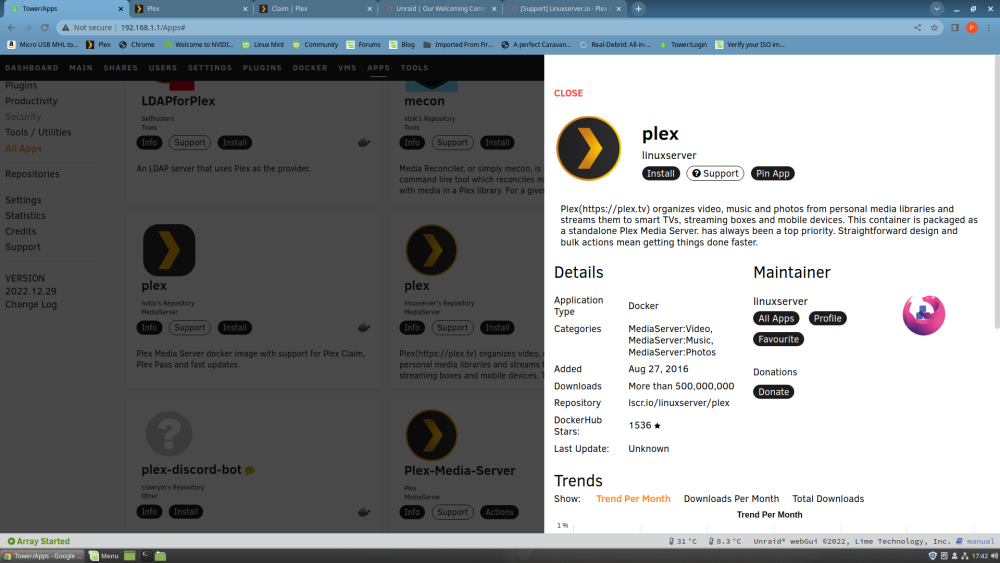The width and height of the screenshot is (1000, 563).
Task: Open the terminal from the taskbar
Action: click(146, 556)
